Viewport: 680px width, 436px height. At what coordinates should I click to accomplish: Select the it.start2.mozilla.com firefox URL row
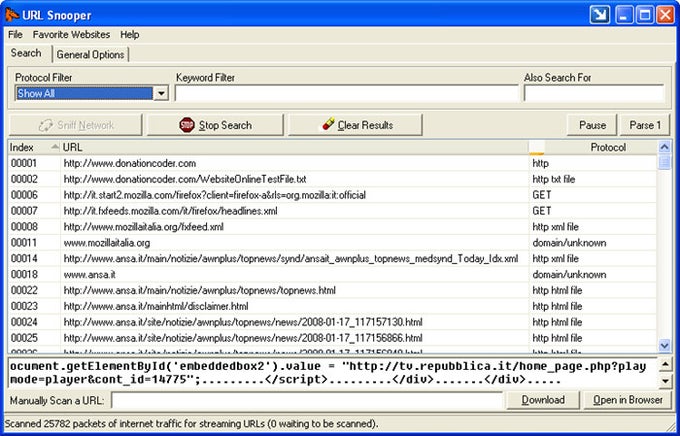tap(332, 195)
